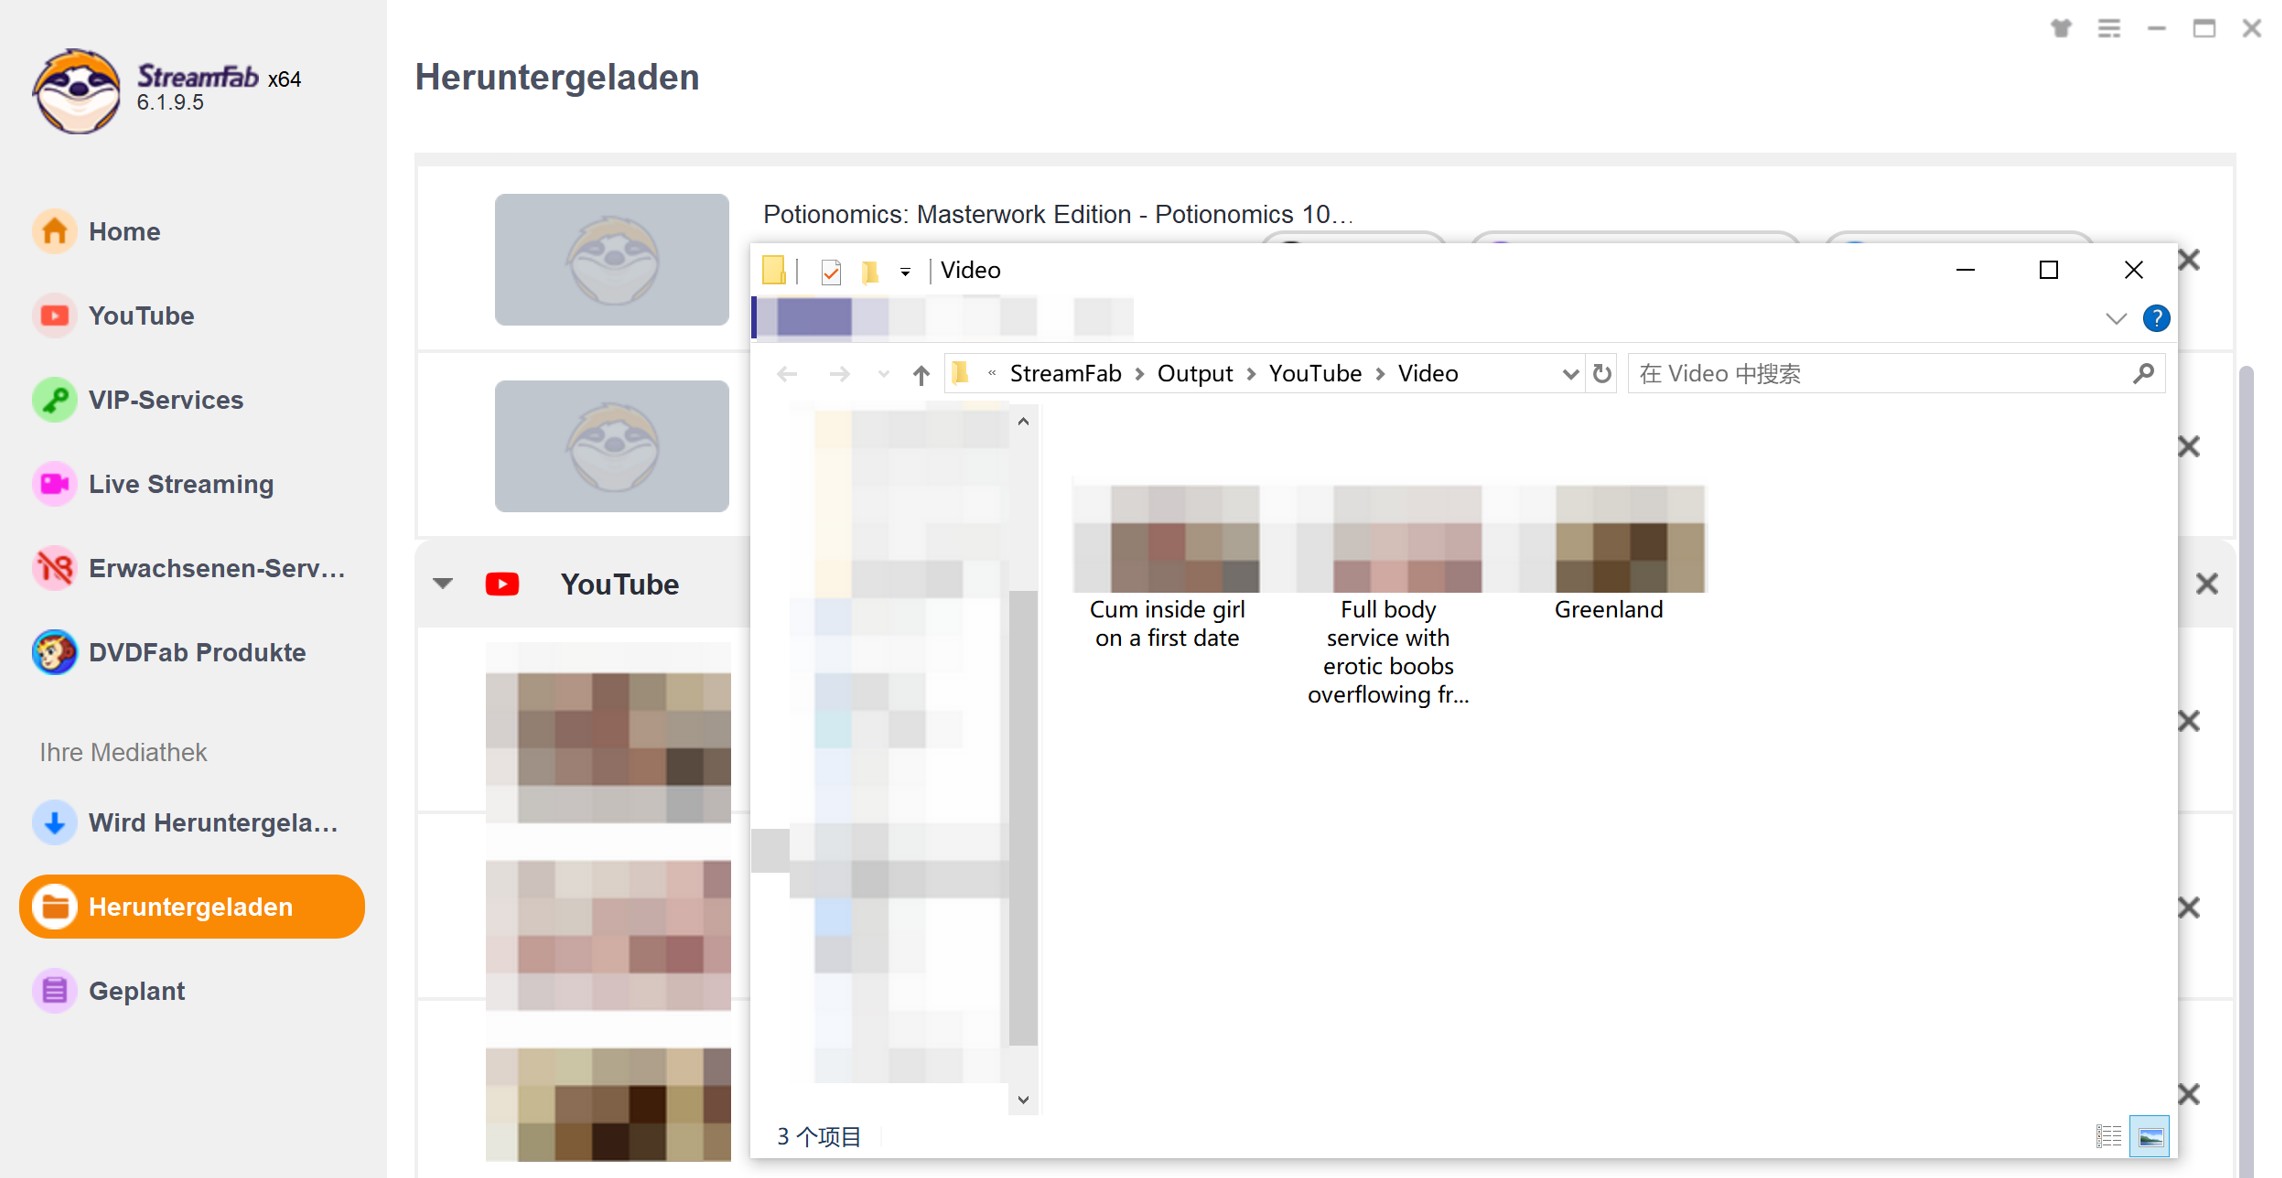Open the second sloth placeholder thumbnail
Viewport: 2282px width, 1178px height.
pyautogui.click(x=612, y=445)
